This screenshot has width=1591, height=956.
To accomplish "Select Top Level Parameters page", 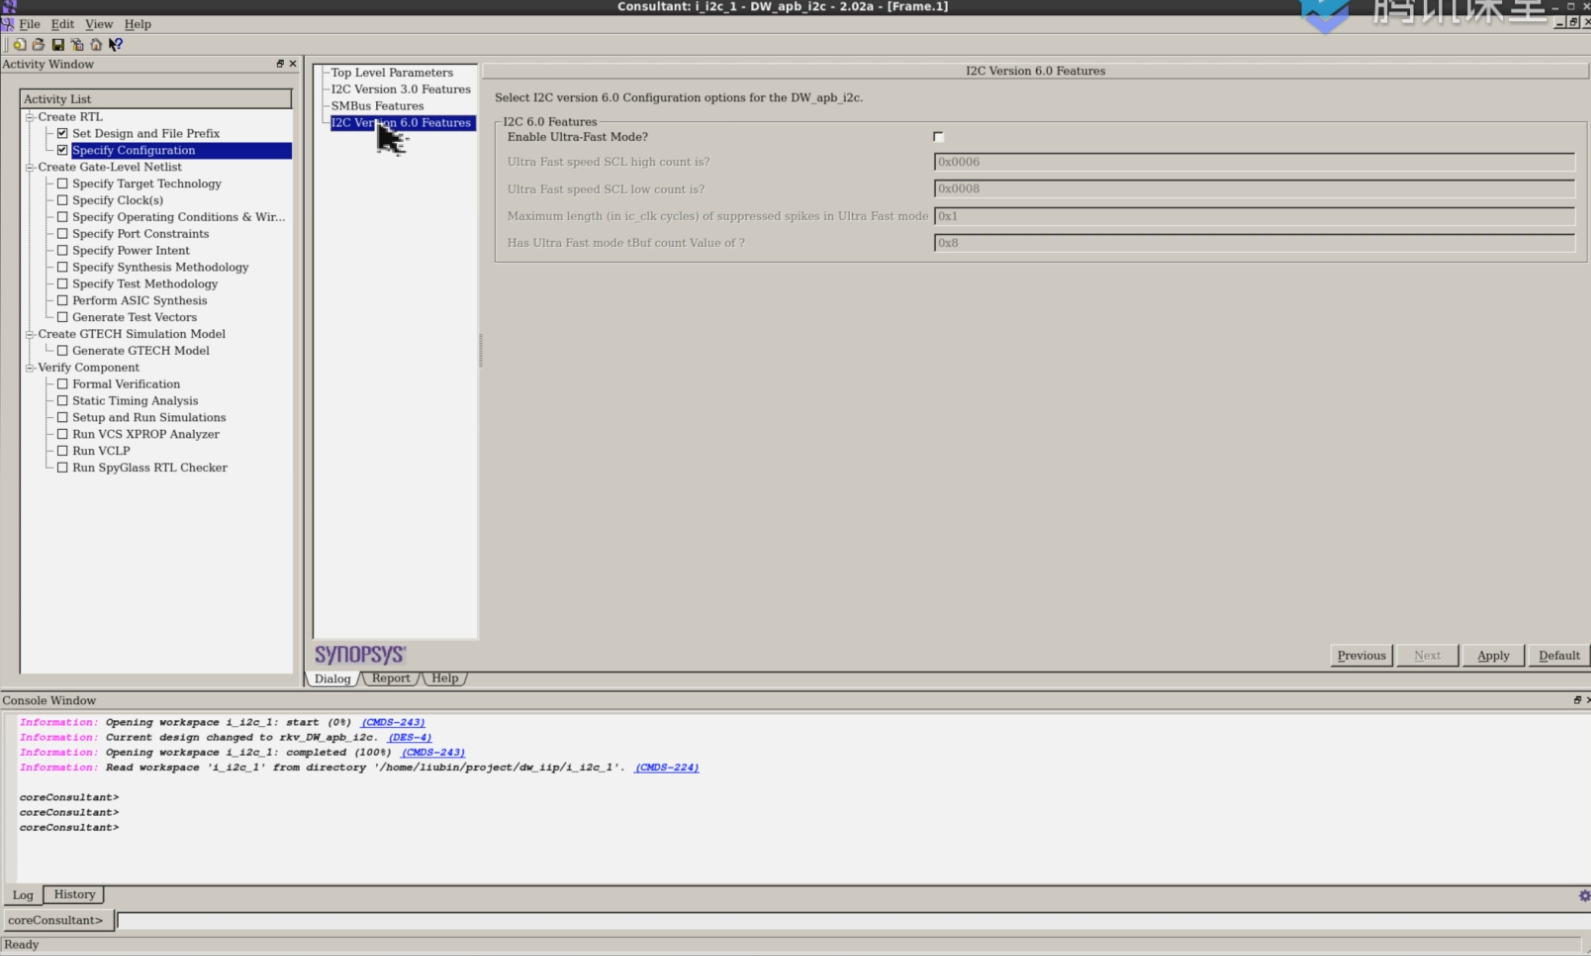I will 392,72.
